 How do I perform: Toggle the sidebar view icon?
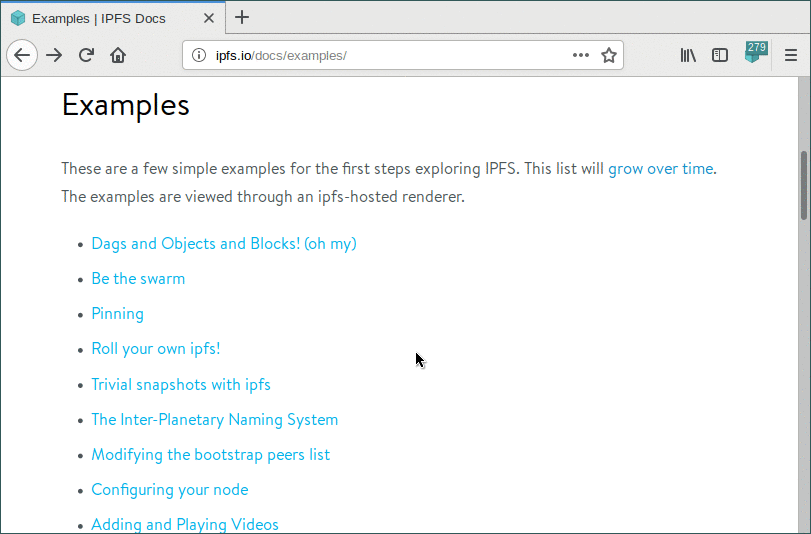pos(719,55)
